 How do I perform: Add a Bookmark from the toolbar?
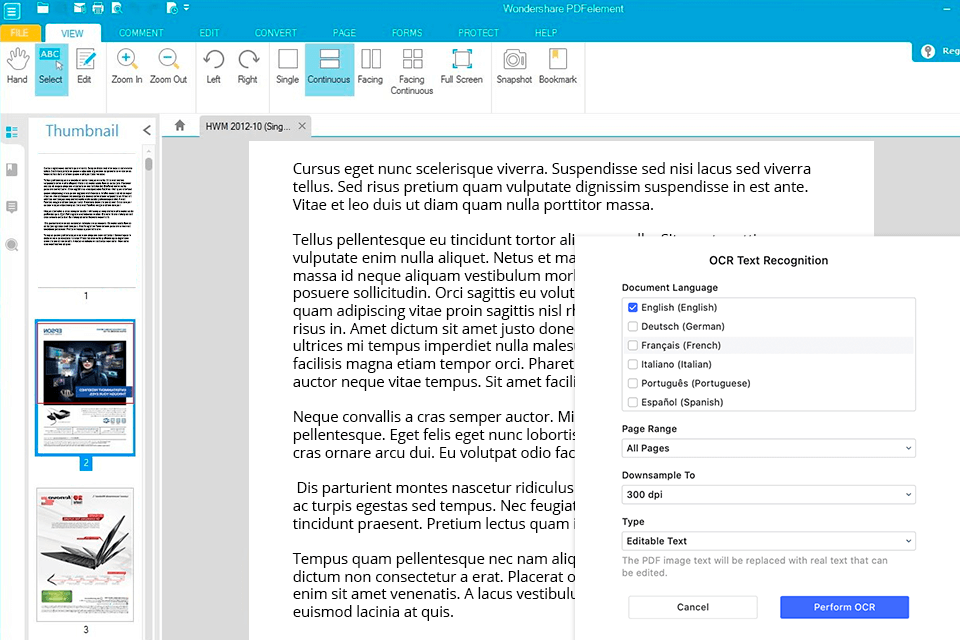pyautogui.click(x=557, y=66)
